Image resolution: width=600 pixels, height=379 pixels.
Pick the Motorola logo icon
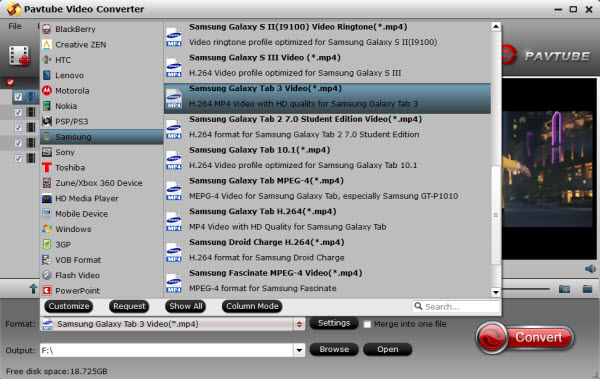tap(47, 90)
